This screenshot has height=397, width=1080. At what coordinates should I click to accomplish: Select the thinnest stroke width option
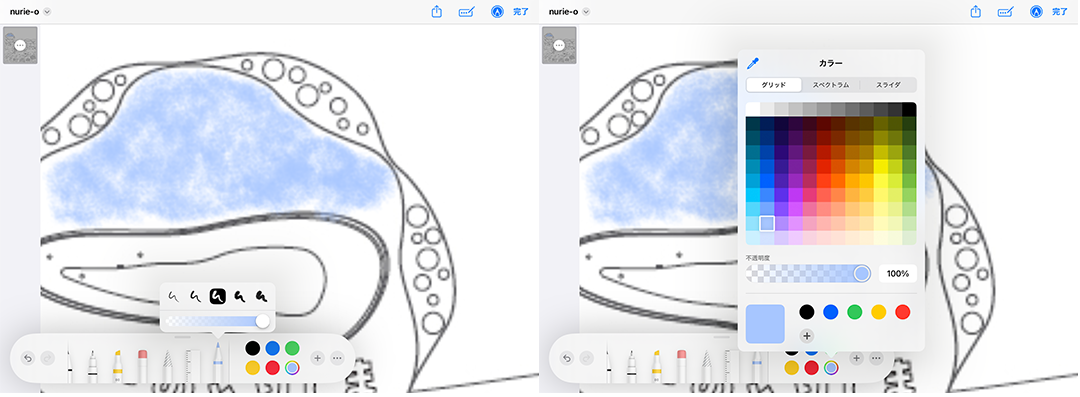click(x=173, y=296)
